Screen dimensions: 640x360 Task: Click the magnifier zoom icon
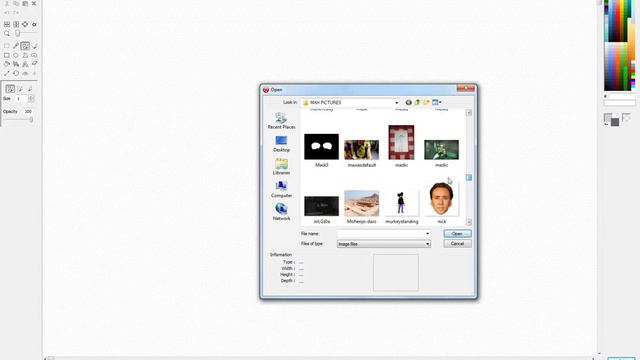(x=7, y=33)
